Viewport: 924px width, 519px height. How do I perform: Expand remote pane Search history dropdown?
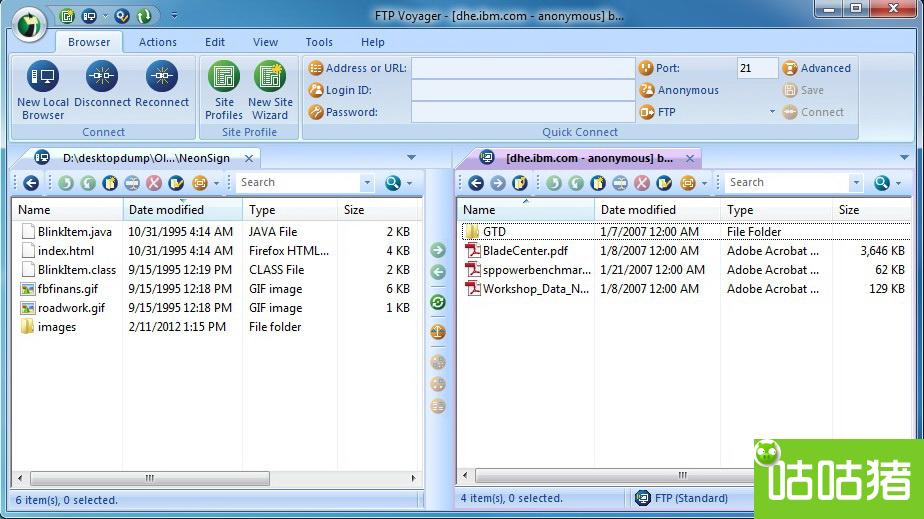(x=856, y=183)
